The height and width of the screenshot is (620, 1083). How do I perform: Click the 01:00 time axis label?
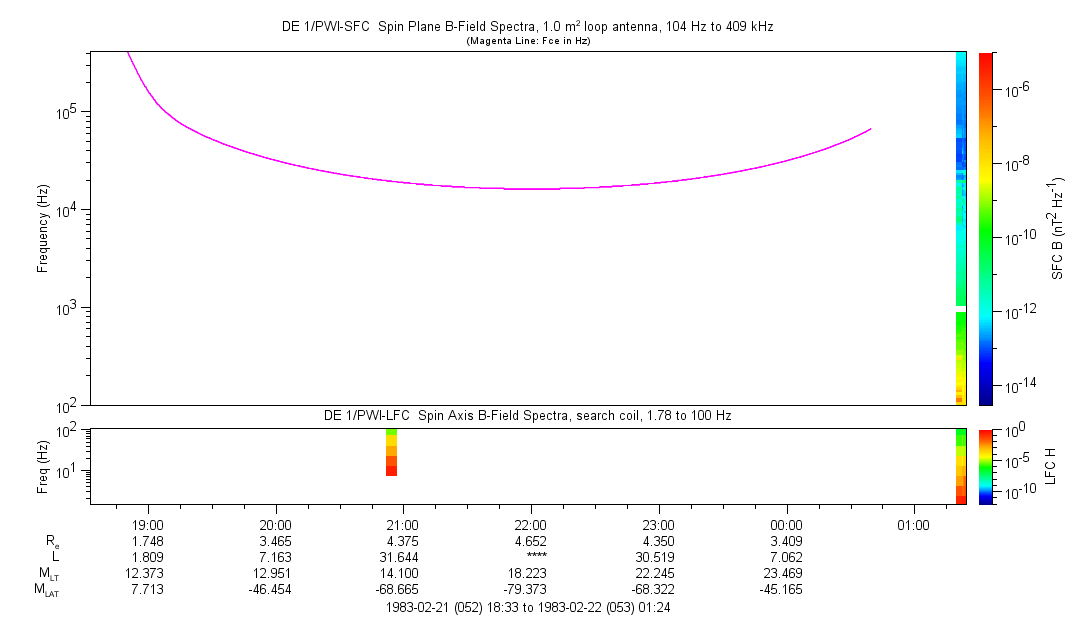click(x=913, y=524)
